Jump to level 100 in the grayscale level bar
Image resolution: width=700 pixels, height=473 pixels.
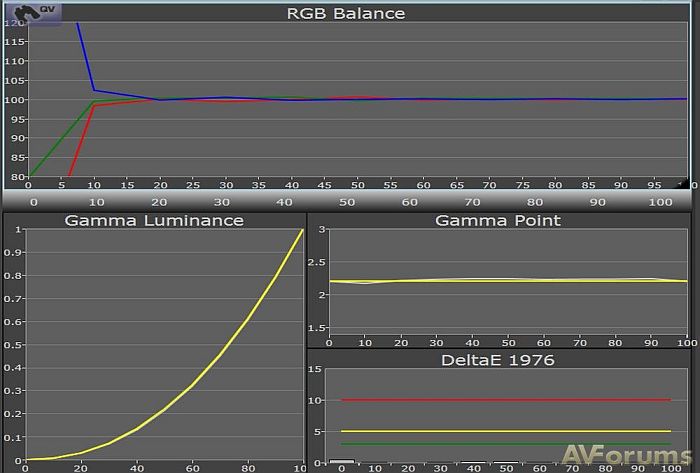660,201
